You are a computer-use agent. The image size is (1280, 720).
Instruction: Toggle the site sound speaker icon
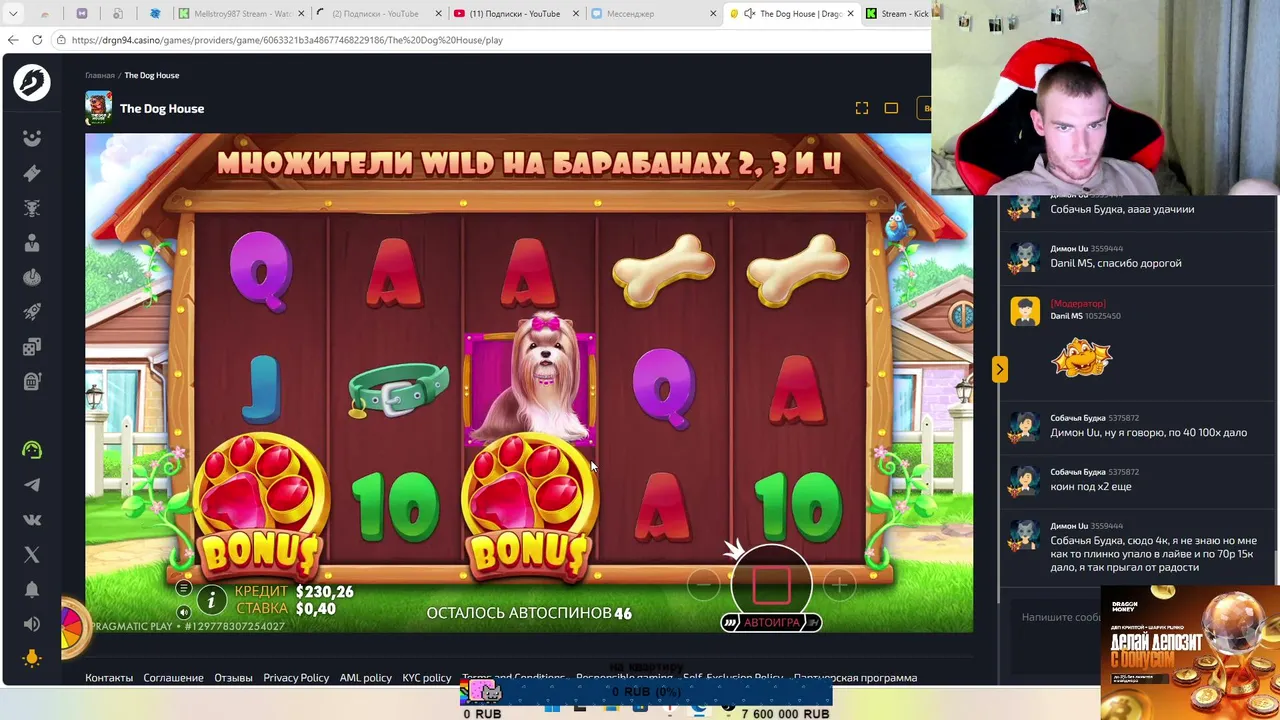(32, 624)
